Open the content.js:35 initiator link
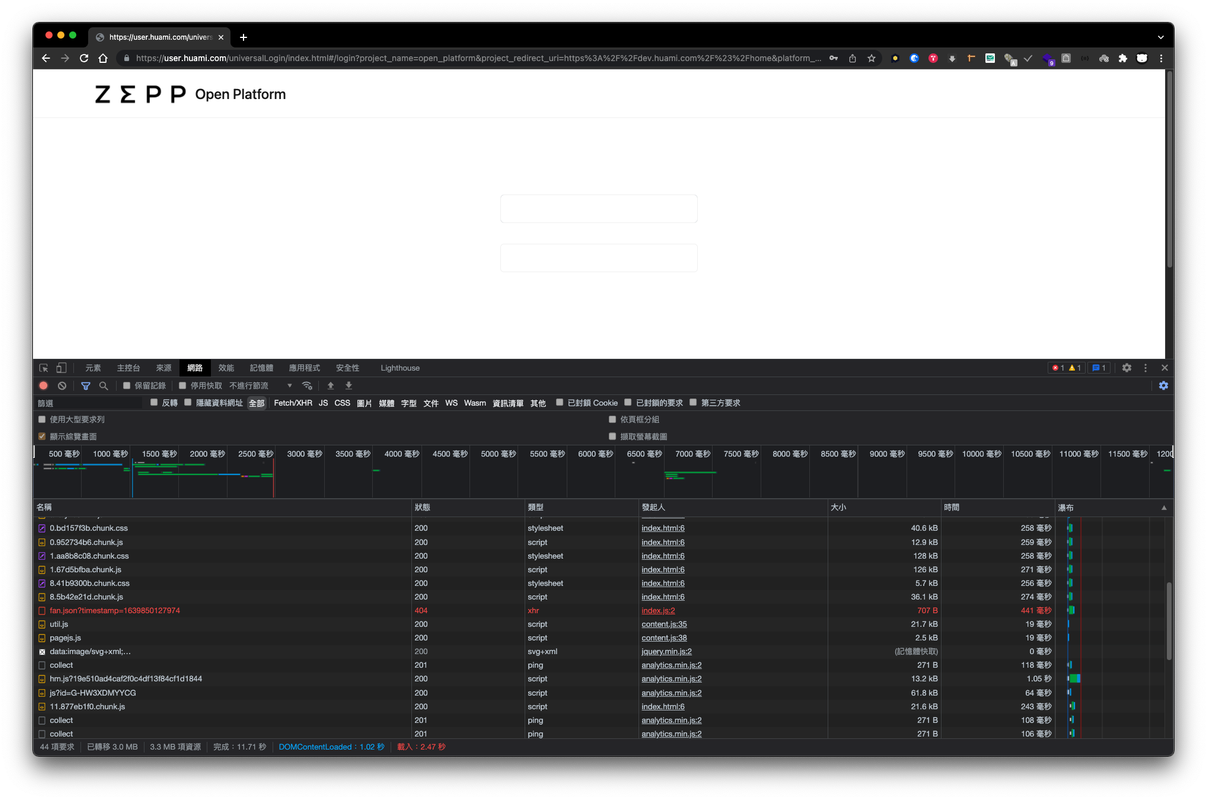 (664, 624)
